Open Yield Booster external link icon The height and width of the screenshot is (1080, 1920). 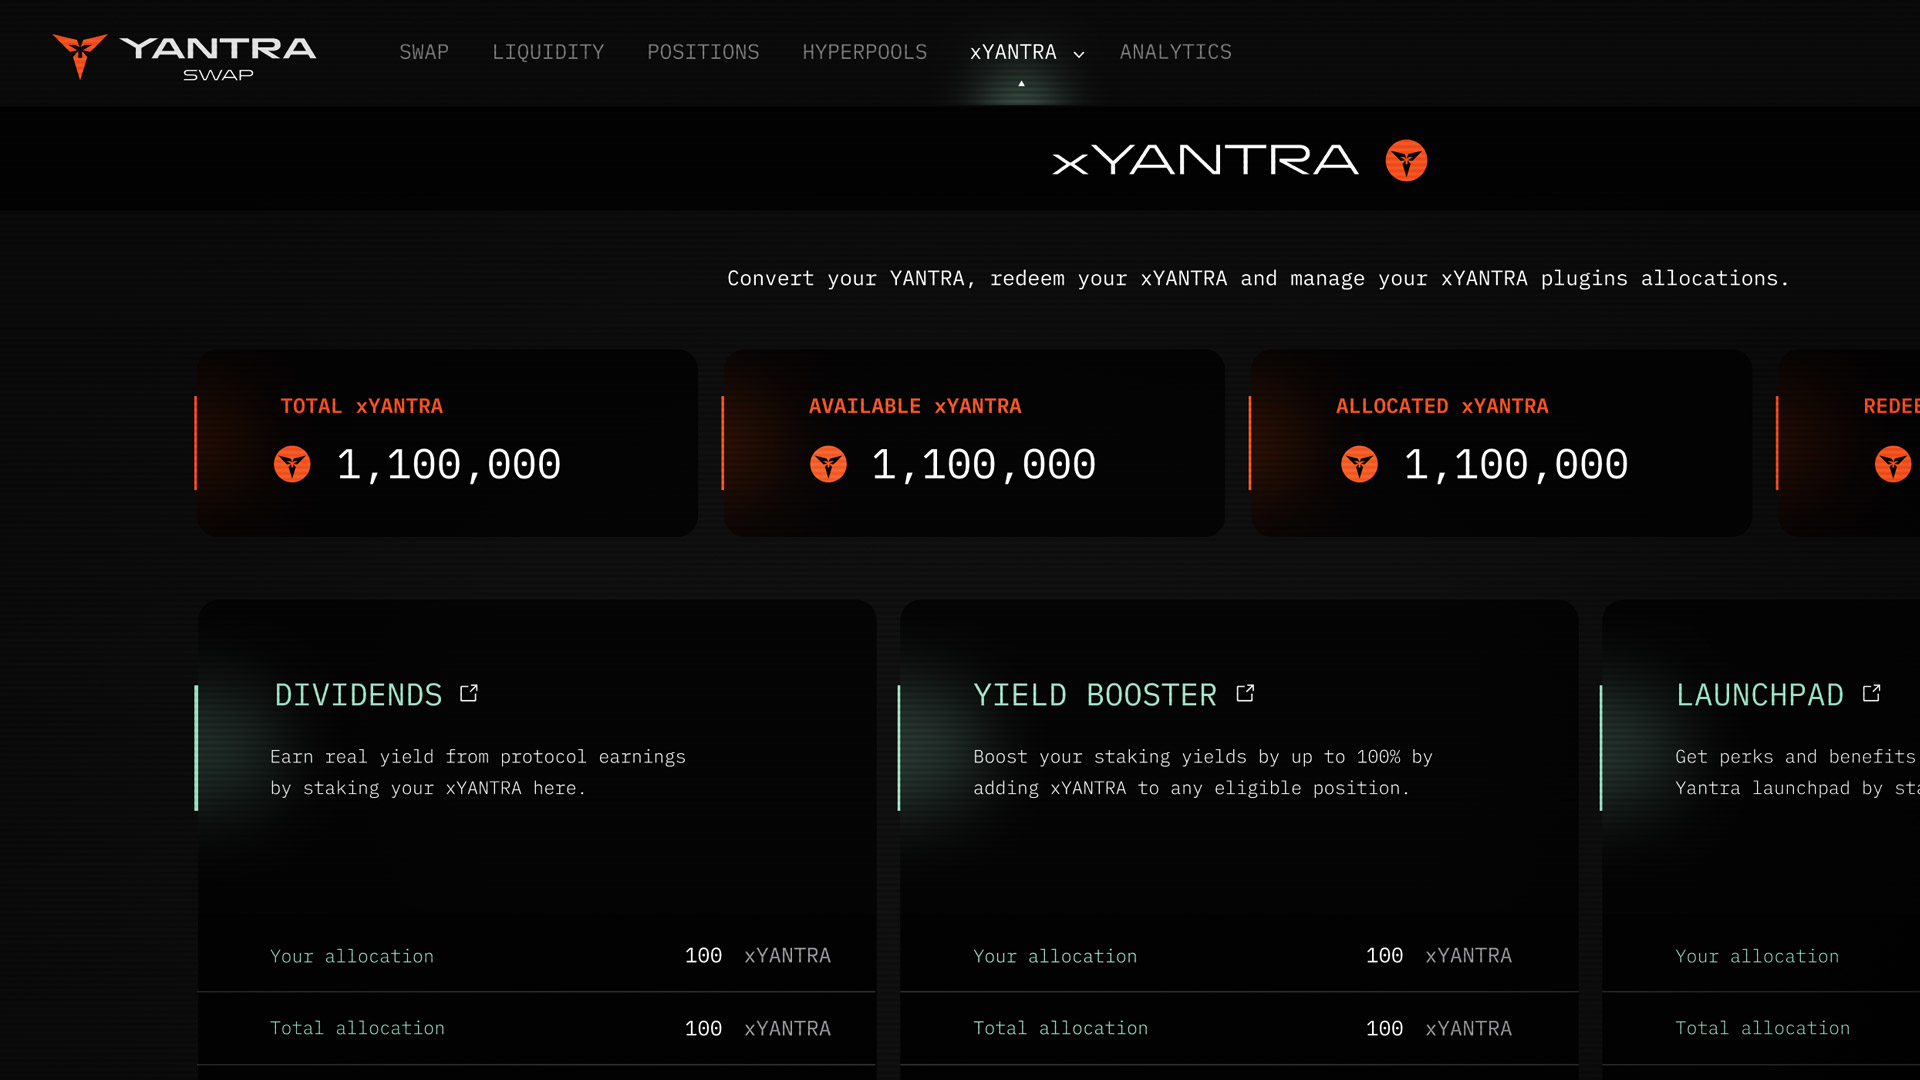click(x=1245, y=694)
